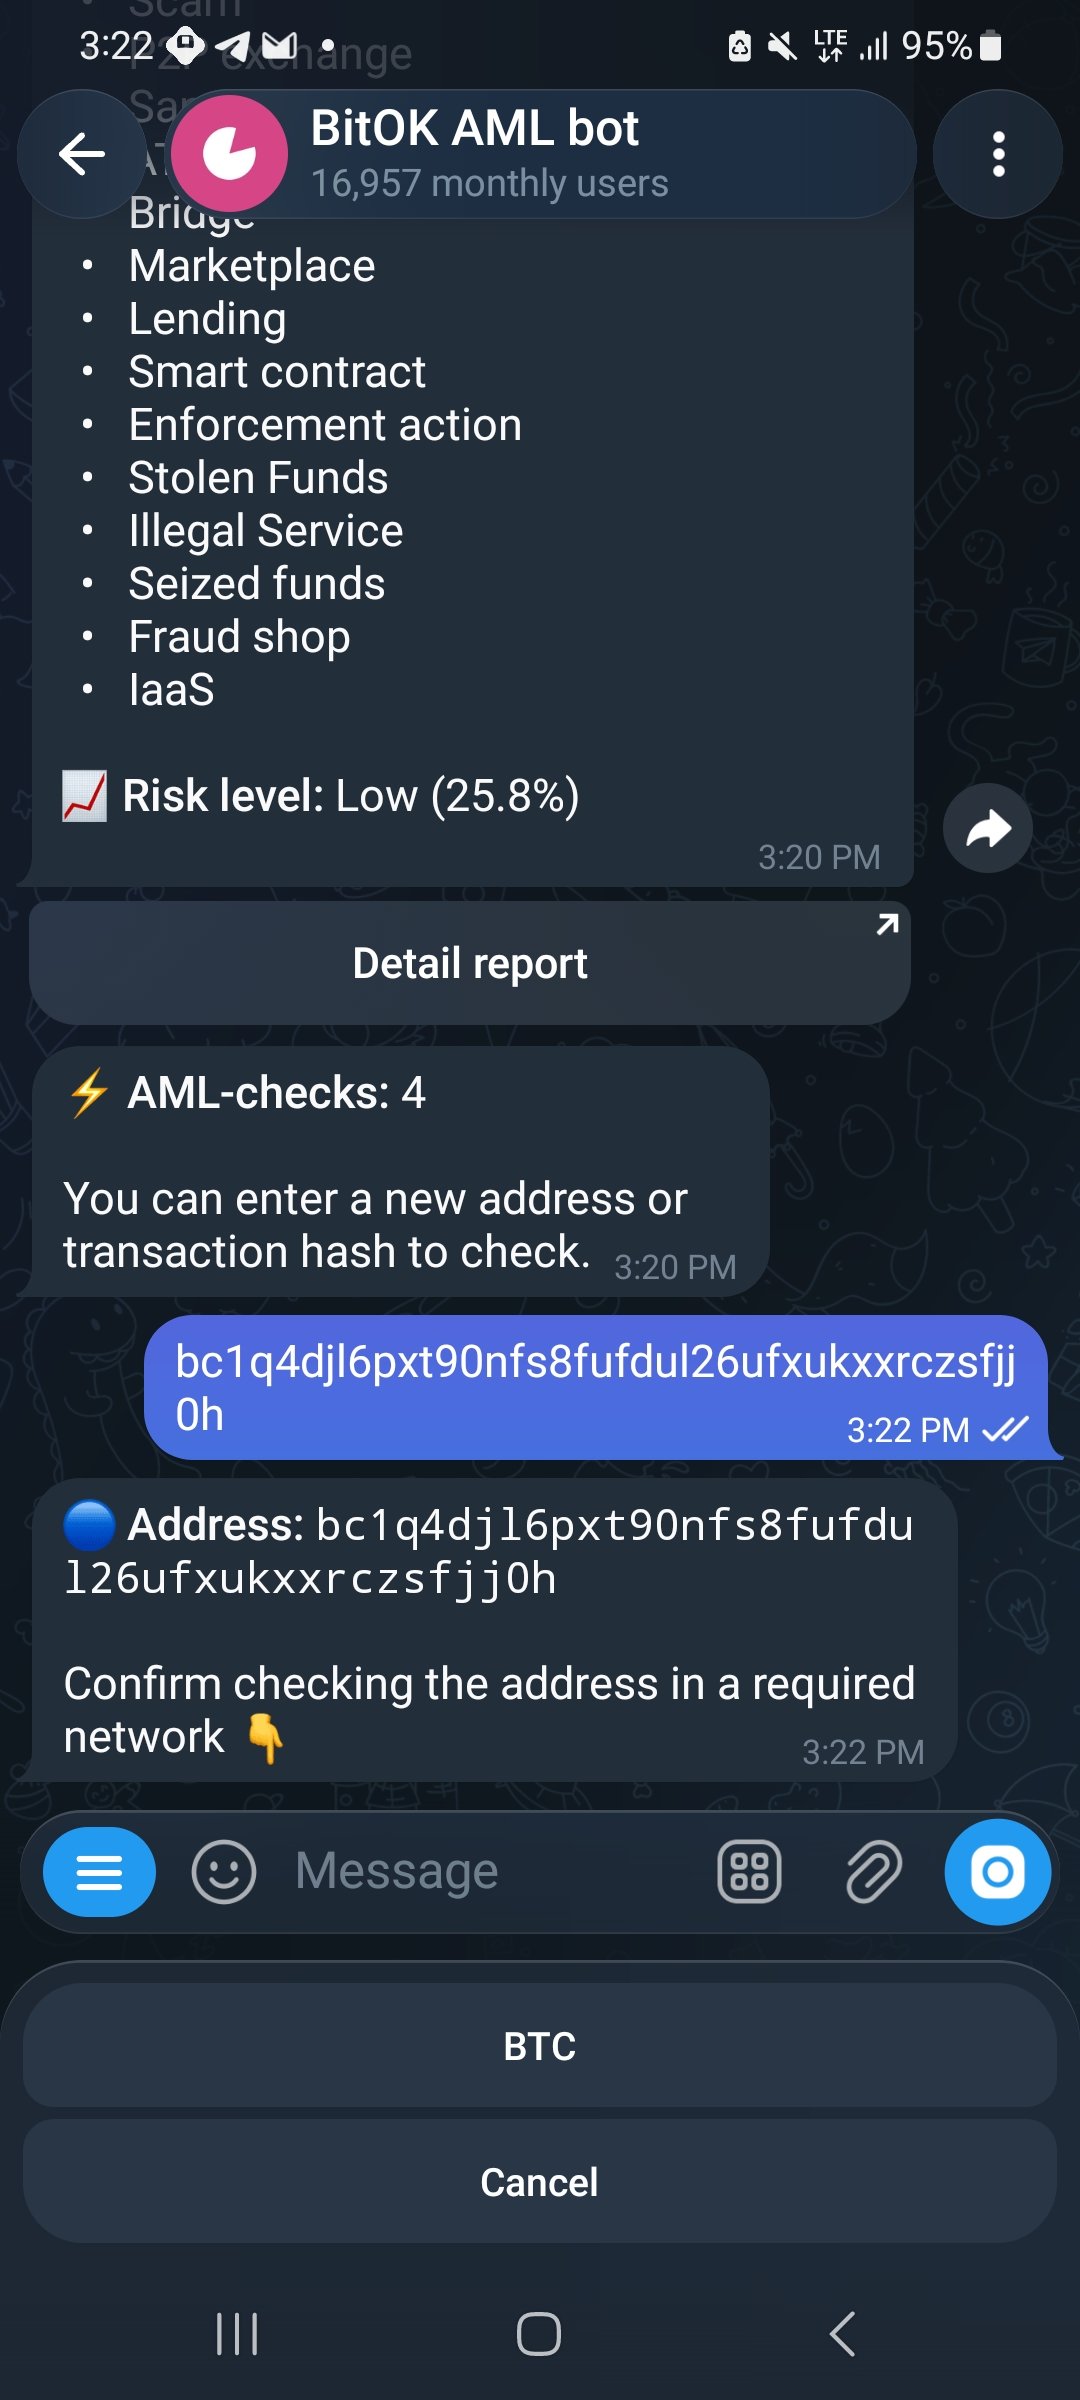
Task: Open the BitOK AML bot title header
Action: [x=489, y=154]
